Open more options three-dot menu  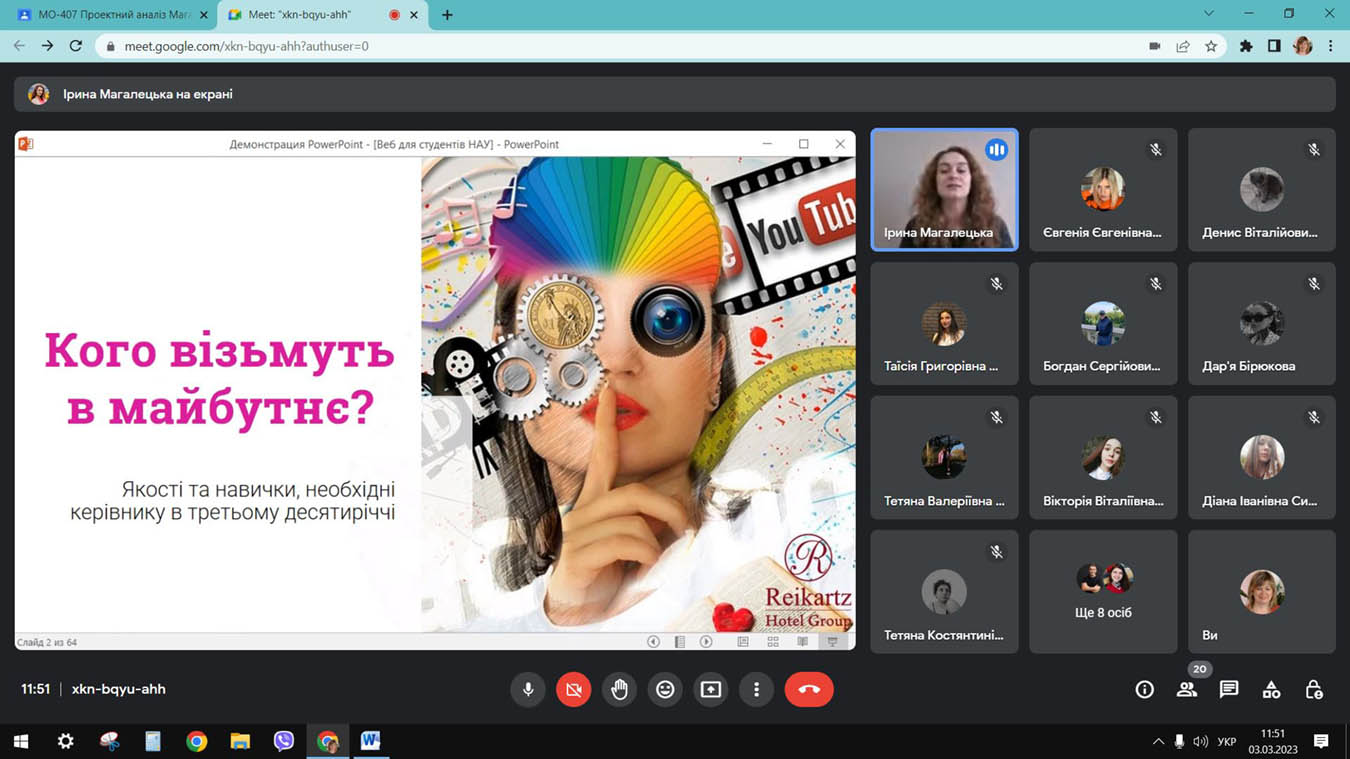click(x=756, y=689)
